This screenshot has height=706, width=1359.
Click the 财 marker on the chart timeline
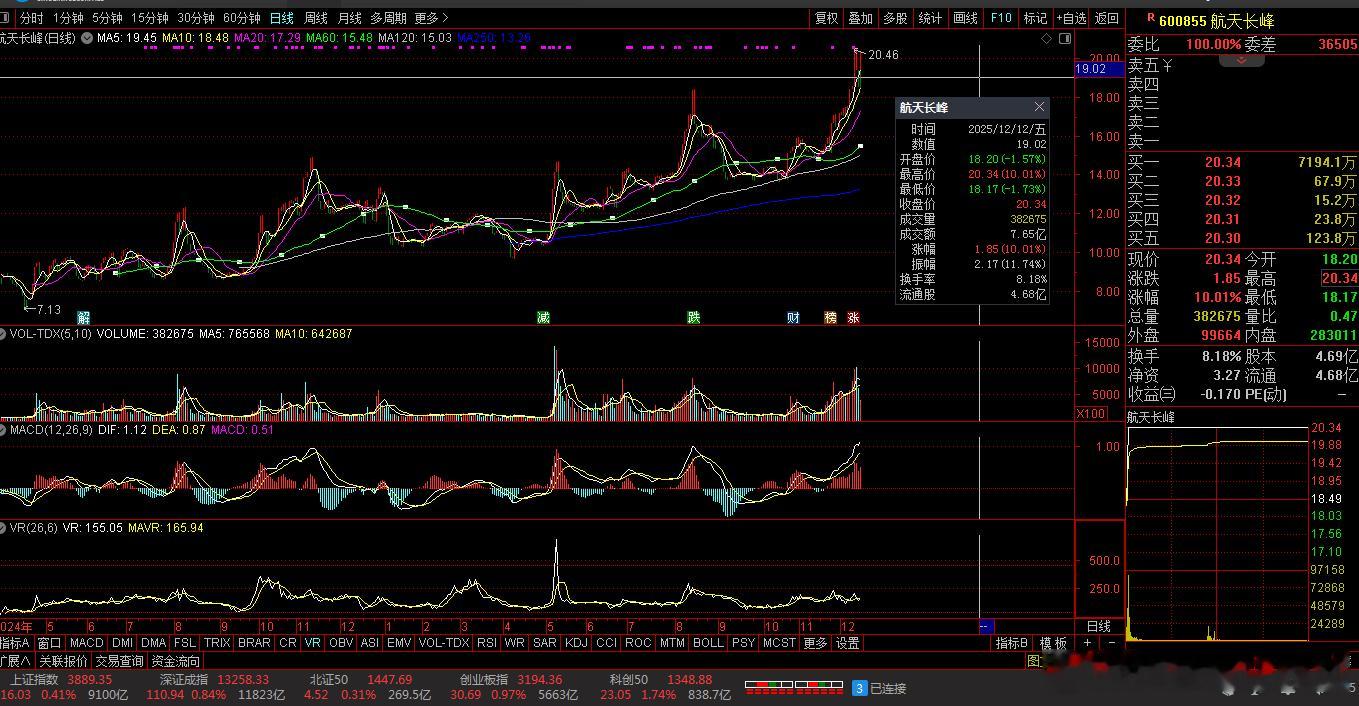793,318
